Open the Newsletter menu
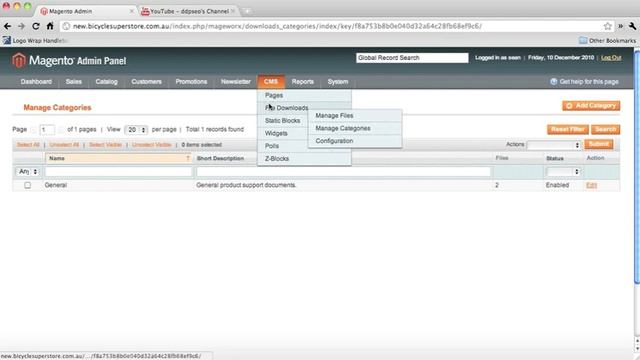 tap(236, 82)
